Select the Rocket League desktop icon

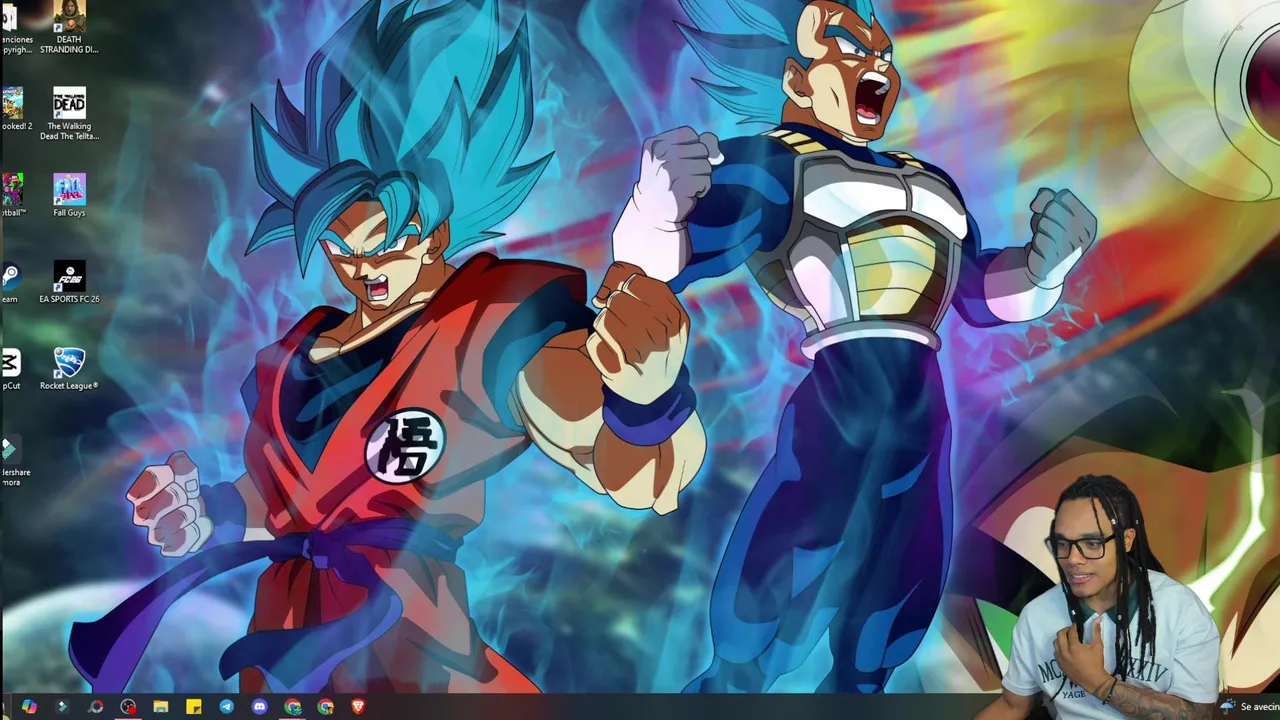(x=69, y=368)
